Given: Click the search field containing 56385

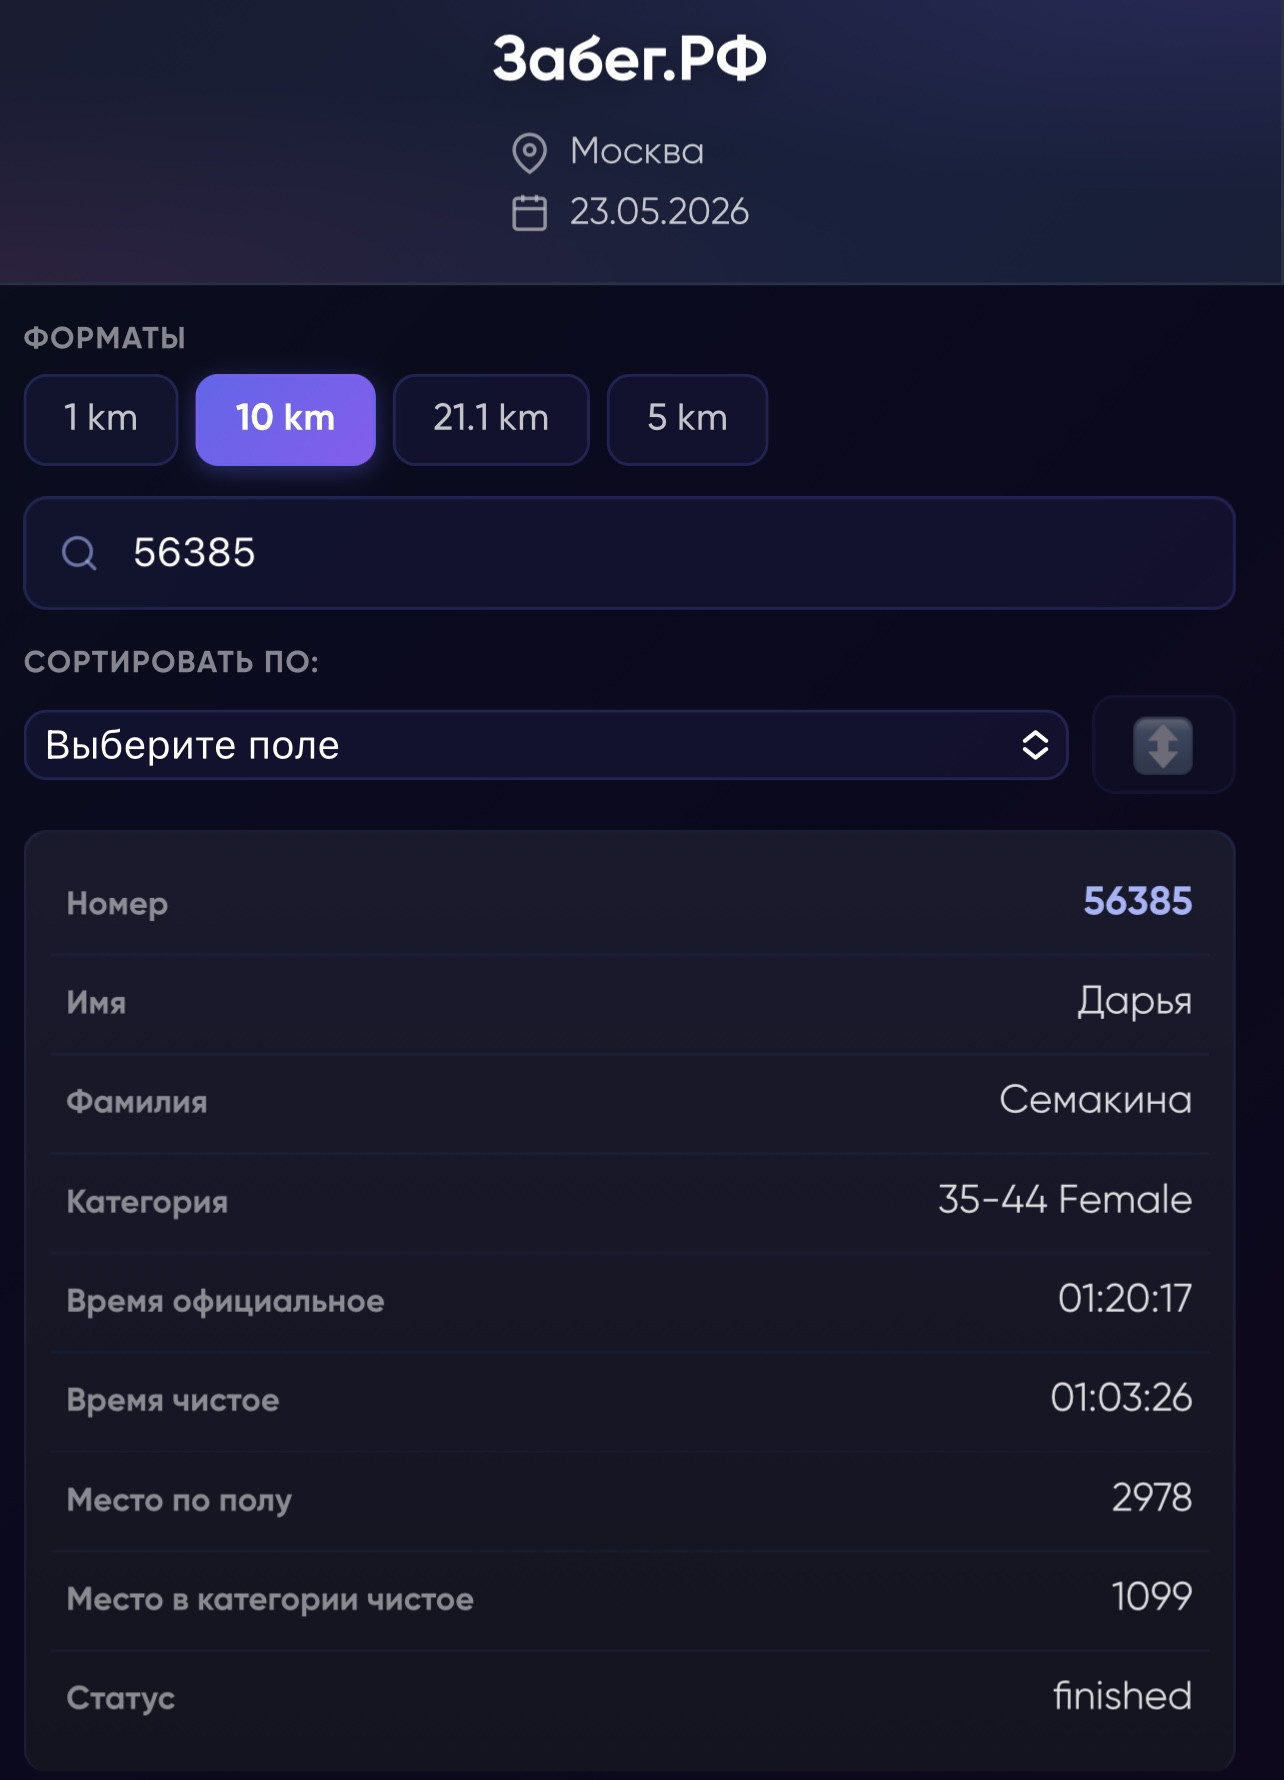Looking at the screenshot, I should click(x=629, y=553).
